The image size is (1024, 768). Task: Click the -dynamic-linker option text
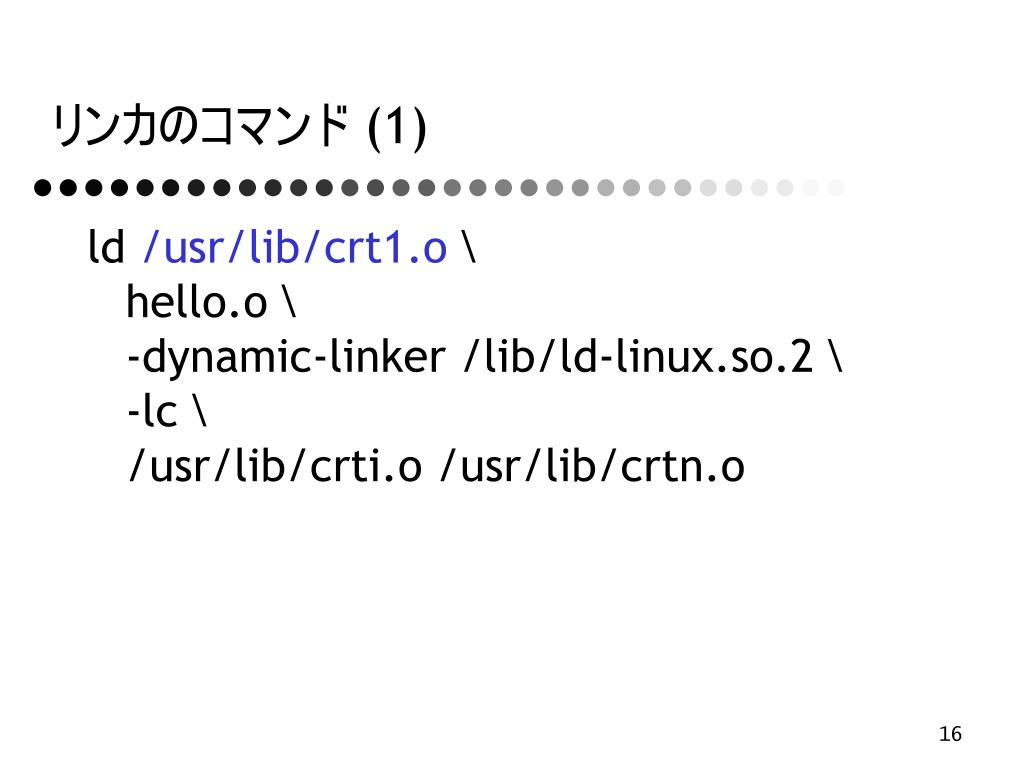point(286,357)
